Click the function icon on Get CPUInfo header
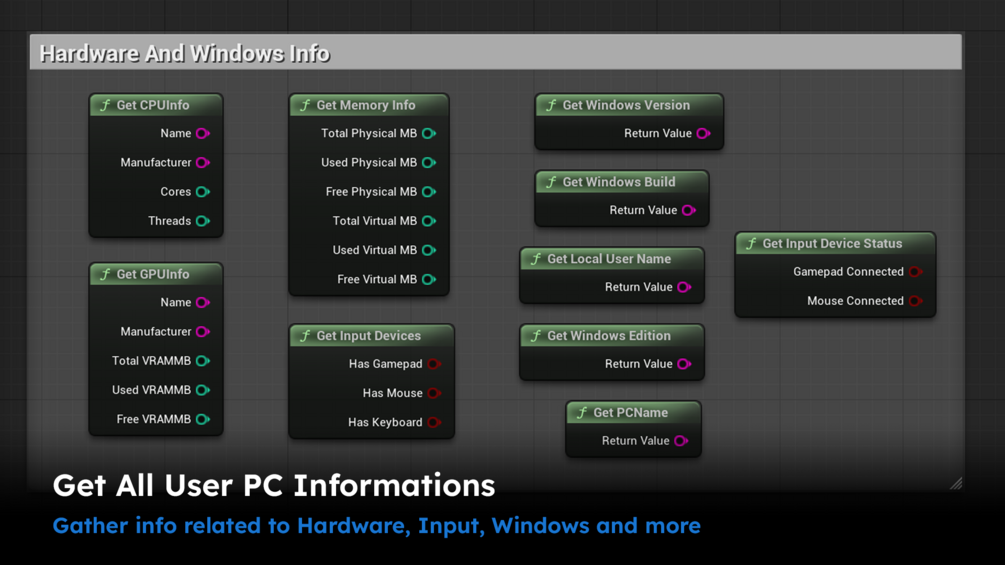This screenshot has width=1005, height=565. coord(106,105)
